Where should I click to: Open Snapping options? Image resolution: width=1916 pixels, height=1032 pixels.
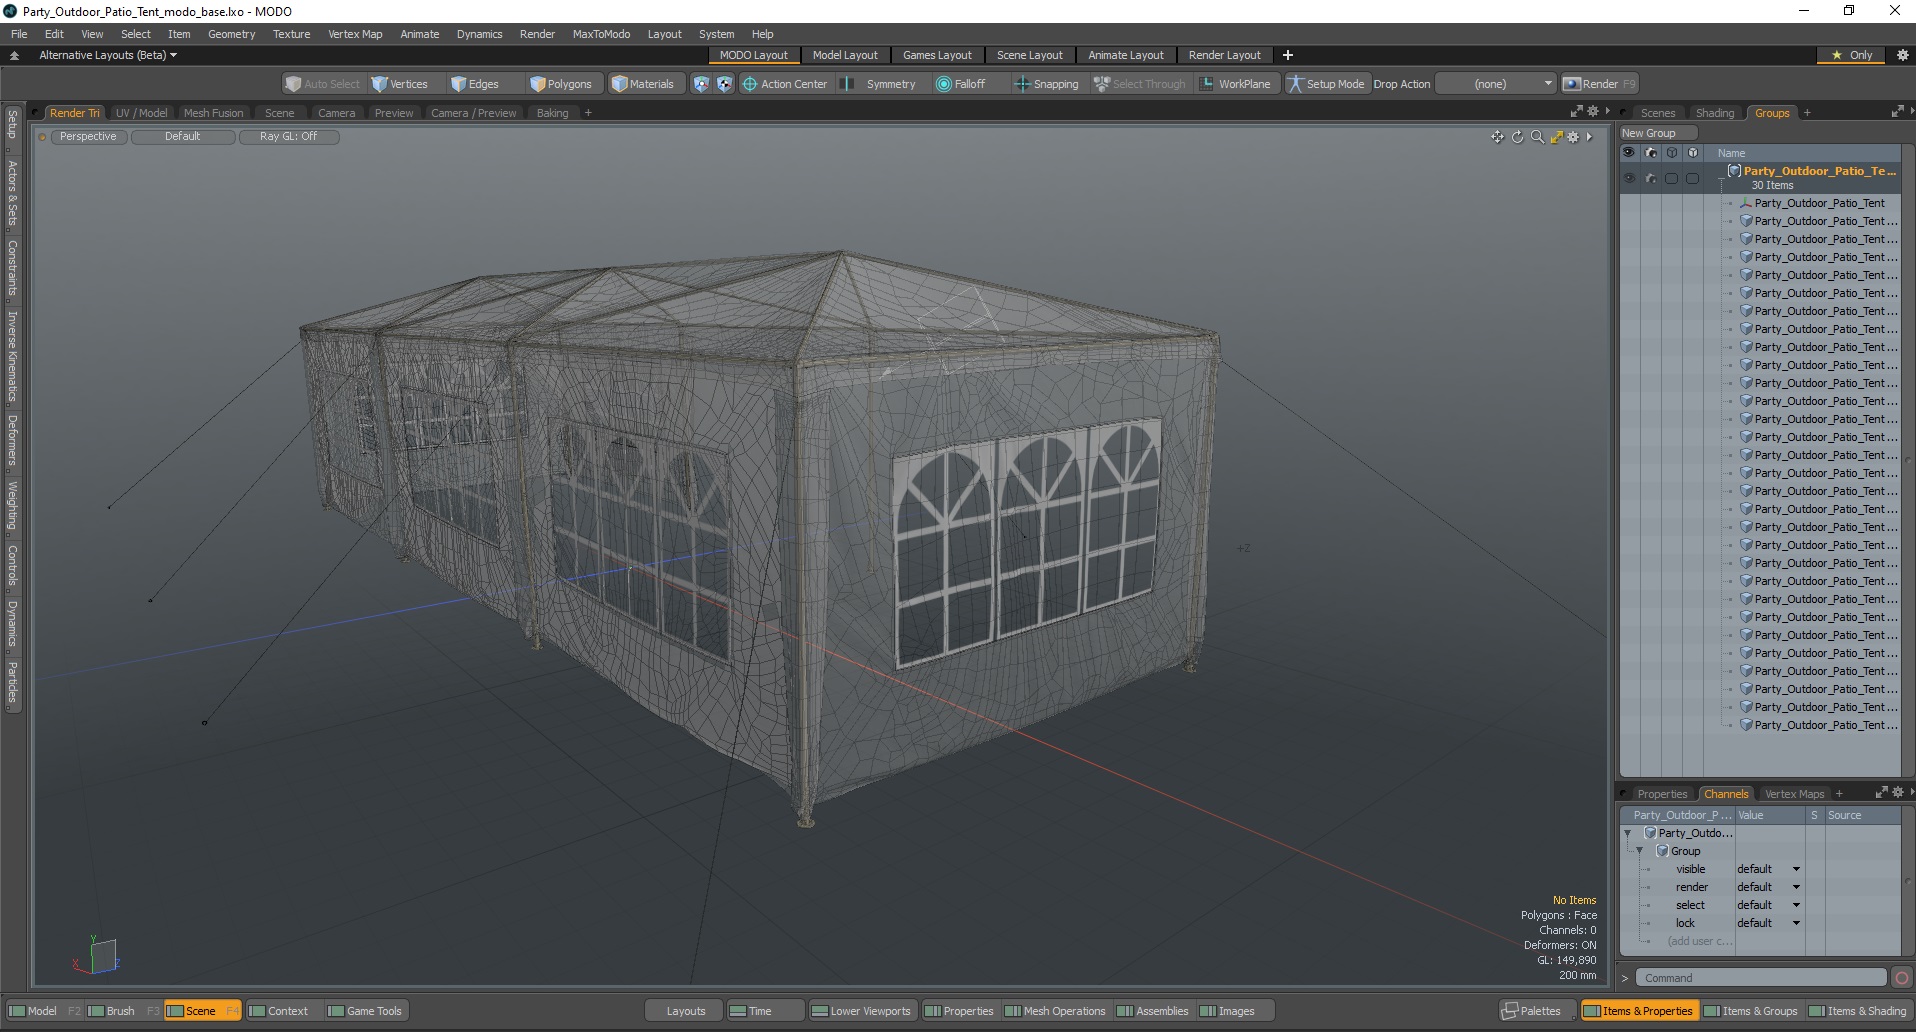(1047, 84)
